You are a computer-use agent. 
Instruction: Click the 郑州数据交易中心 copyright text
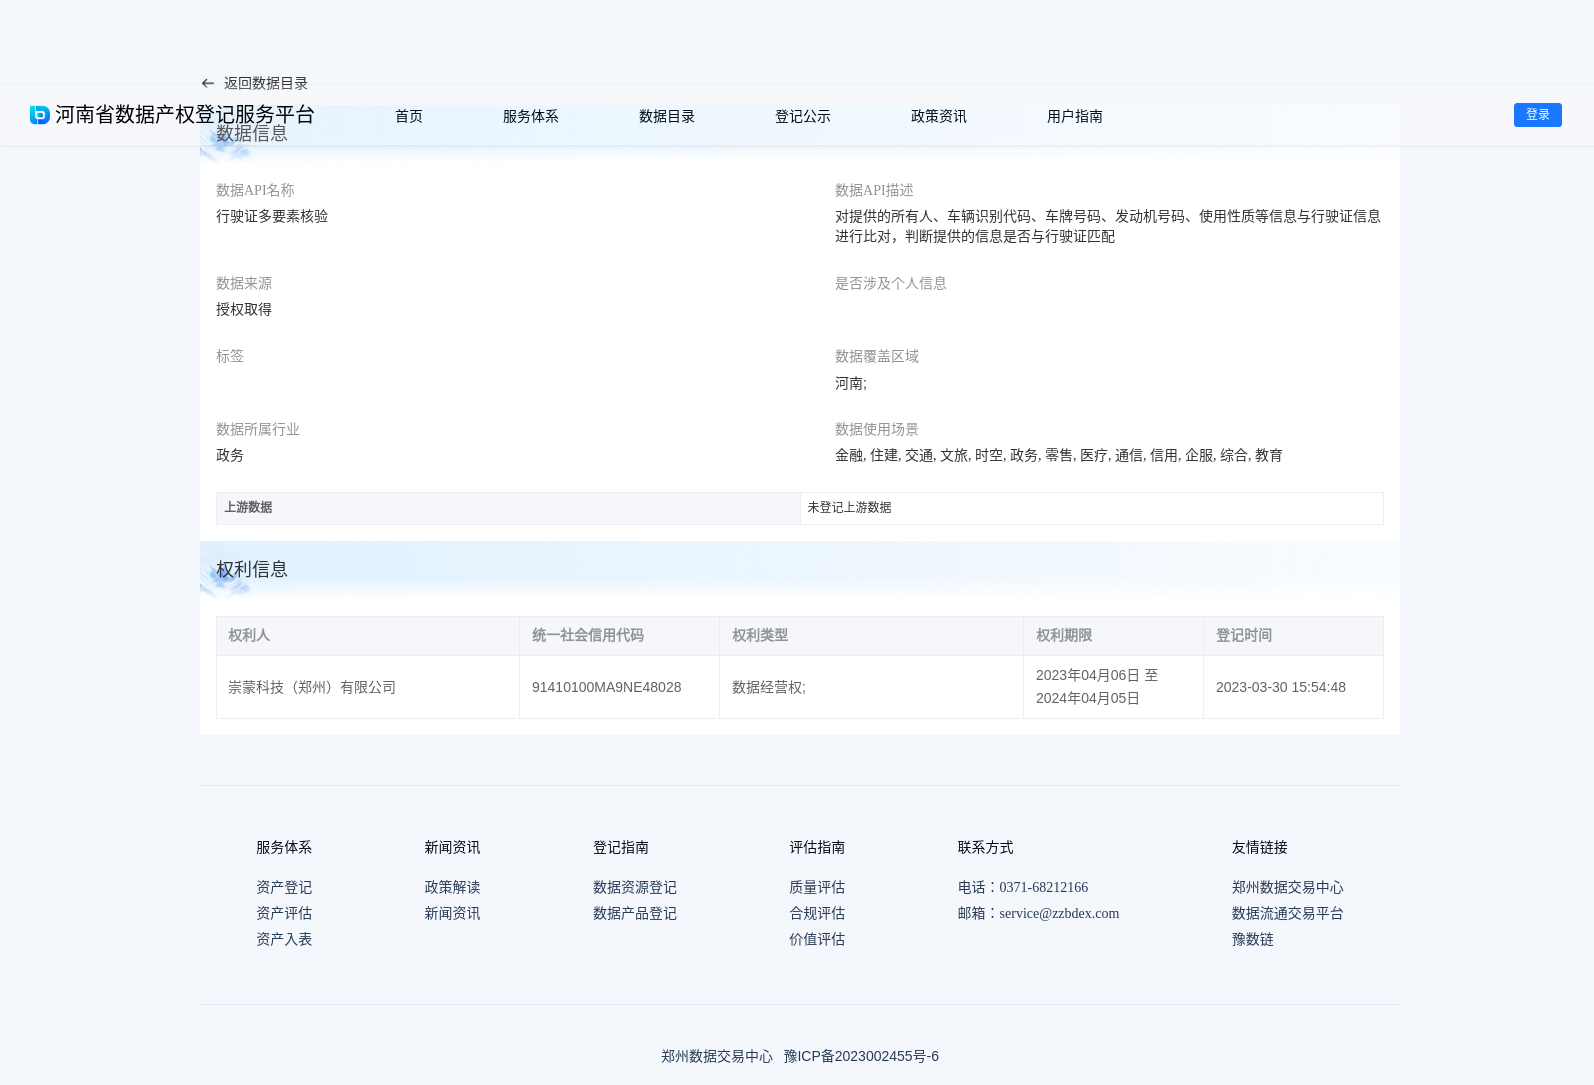coord(717,1056)
